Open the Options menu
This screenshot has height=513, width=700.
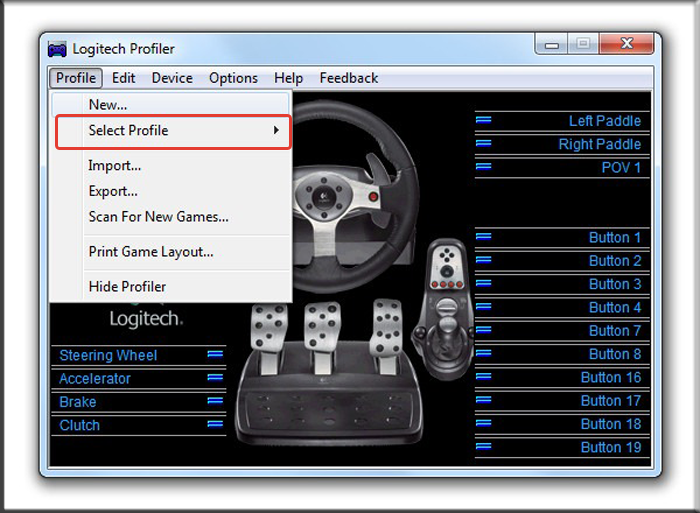click(233, 78)
